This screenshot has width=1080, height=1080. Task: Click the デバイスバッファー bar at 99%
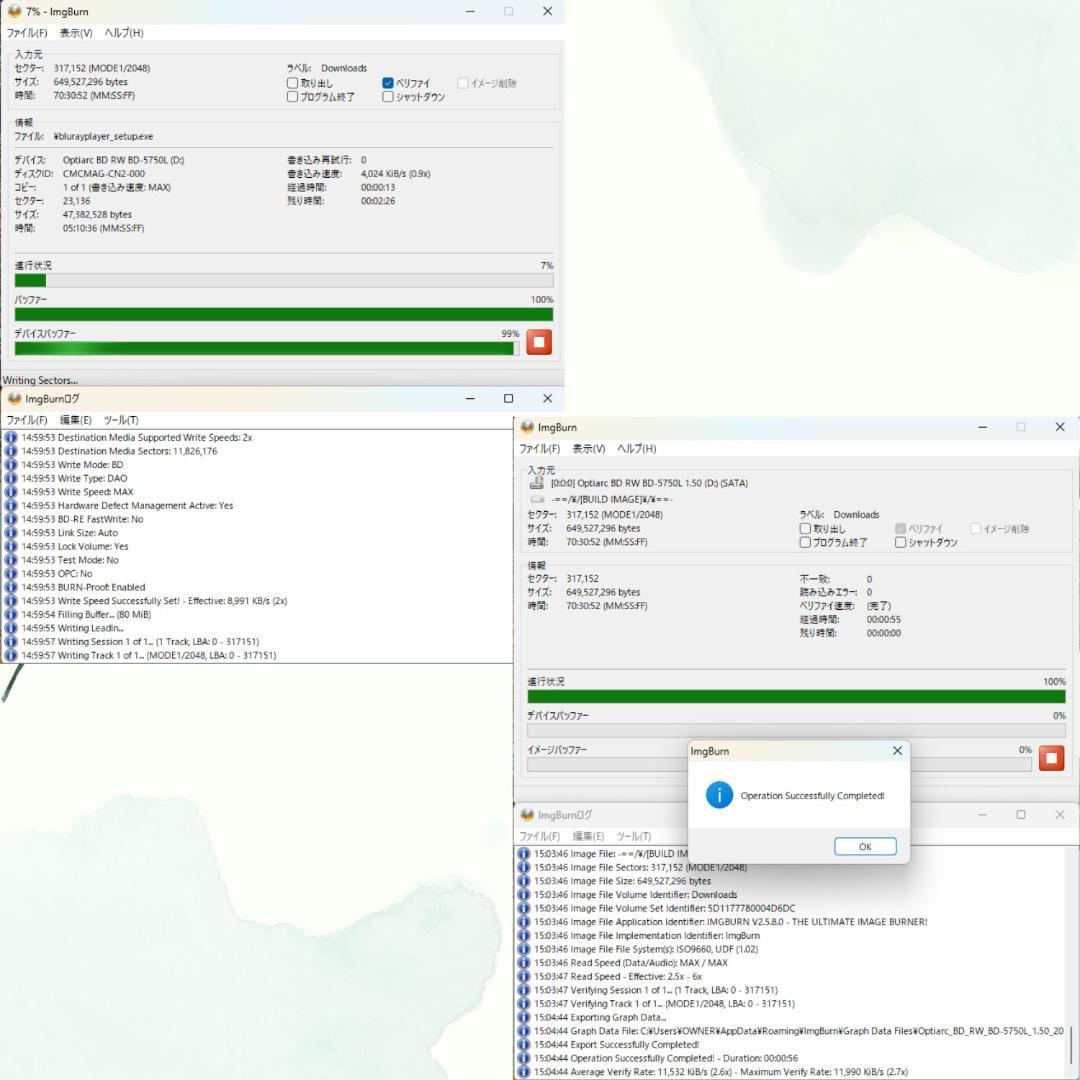click(x=267, y=349)
